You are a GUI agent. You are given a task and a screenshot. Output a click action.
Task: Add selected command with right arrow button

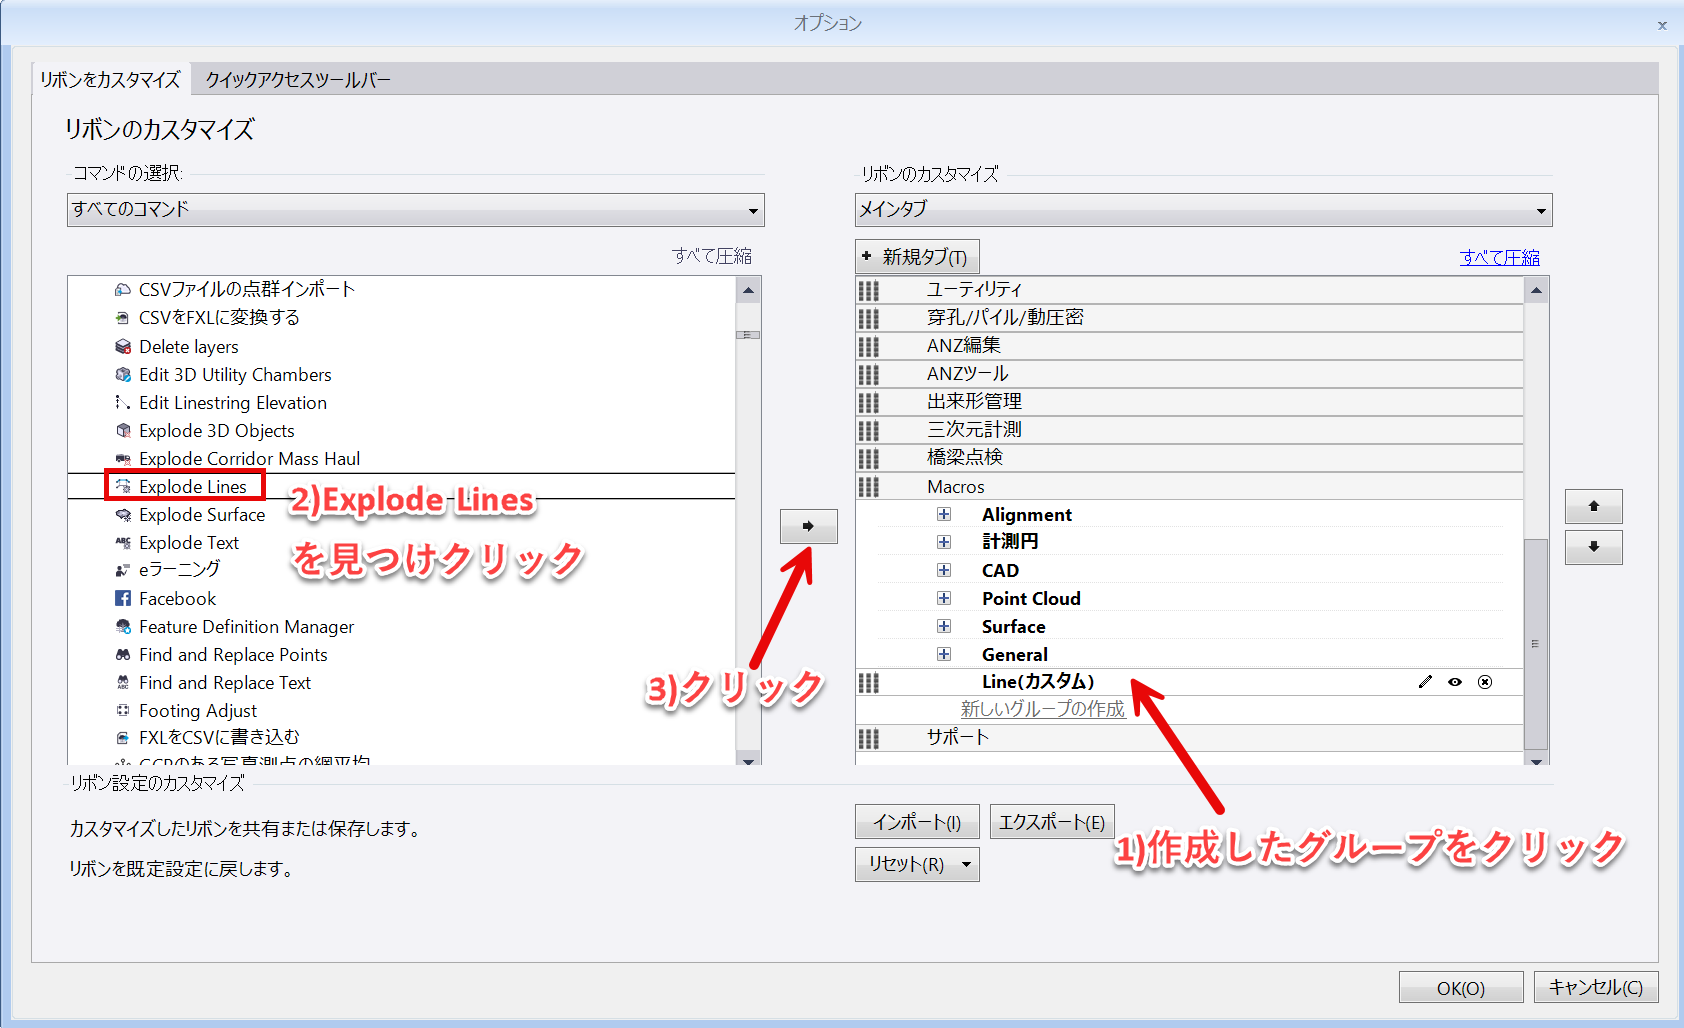point(809,526)
